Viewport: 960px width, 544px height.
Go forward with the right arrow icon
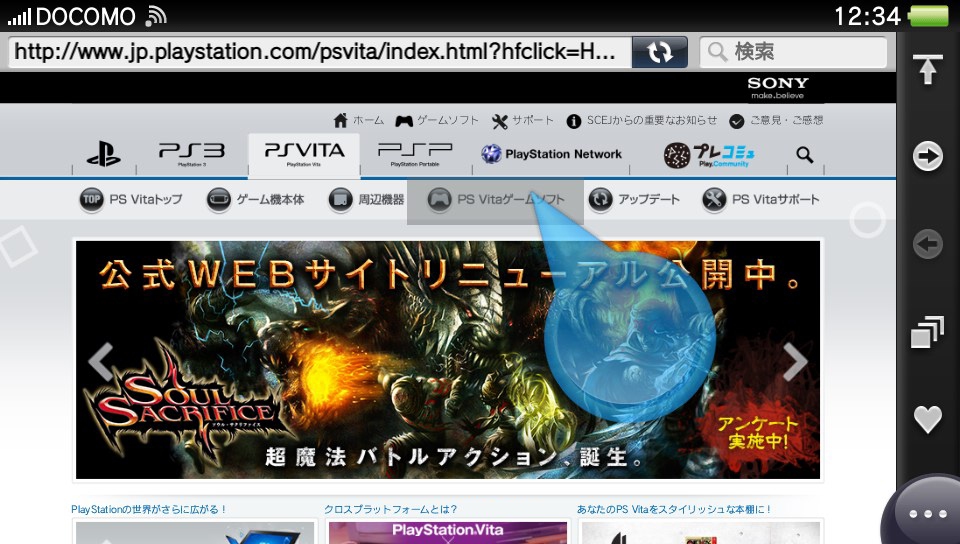click(x=928, y=156)
